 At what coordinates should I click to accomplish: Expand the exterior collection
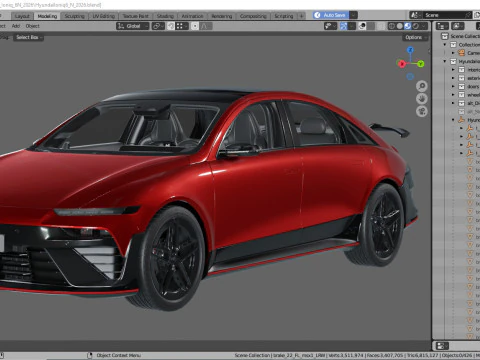coord(453,78)
